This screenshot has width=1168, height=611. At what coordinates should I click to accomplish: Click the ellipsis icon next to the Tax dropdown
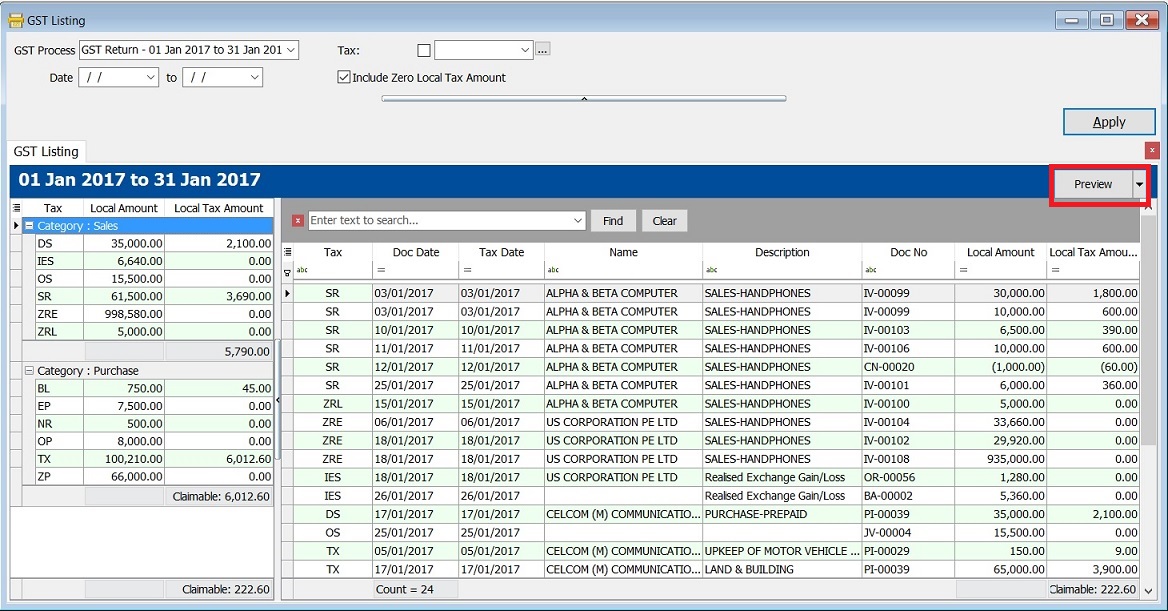[x=542, y=49]
